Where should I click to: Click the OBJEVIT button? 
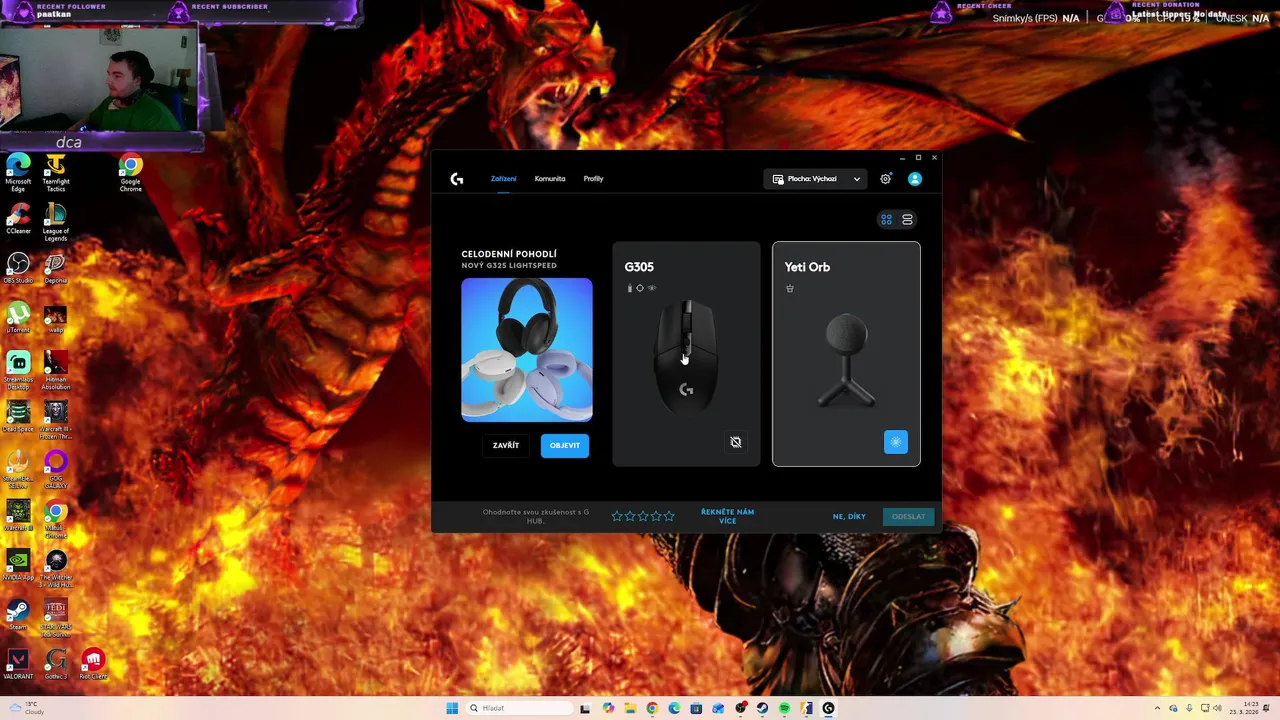(x=565, y=445)
